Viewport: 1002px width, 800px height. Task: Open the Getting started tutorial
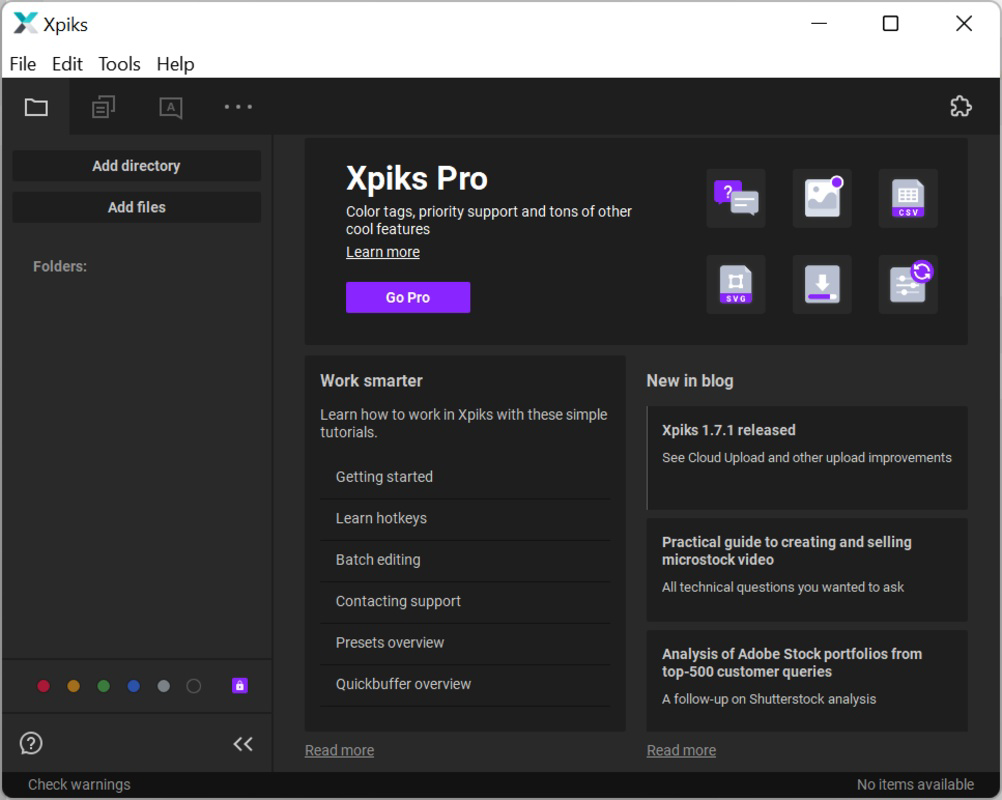pos(465,477)
